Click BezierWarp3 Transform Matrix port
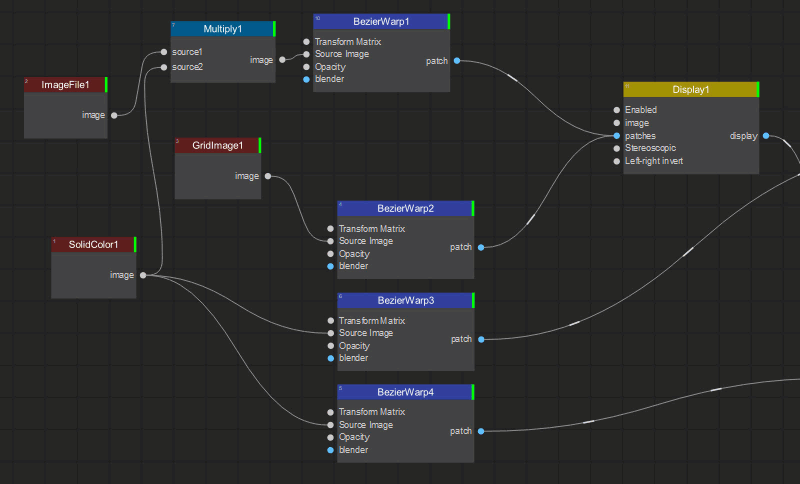800x484 pixels. coord(331,321)
